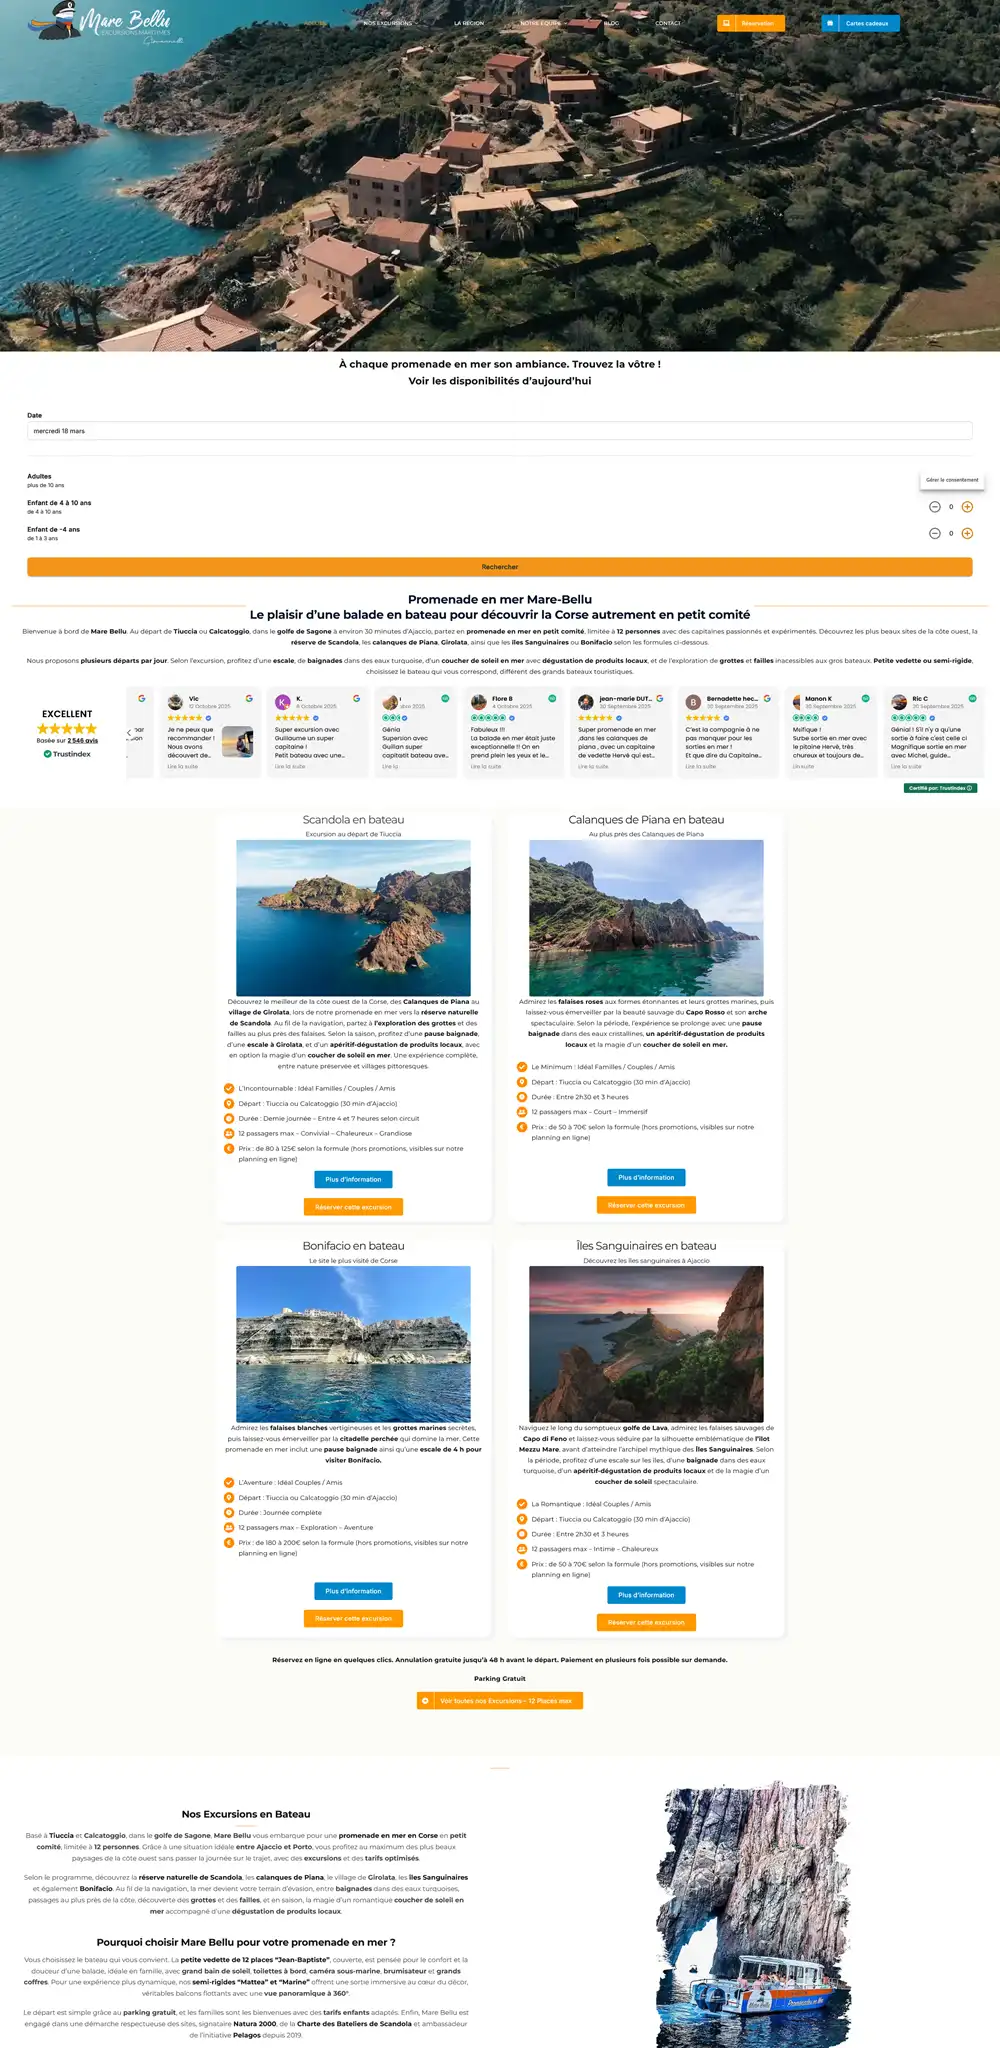This screenshot has width=1000, height=2048.
Task: Click the plus icon for Enfant de 4 à 10 ans
Action: (967, 507)
